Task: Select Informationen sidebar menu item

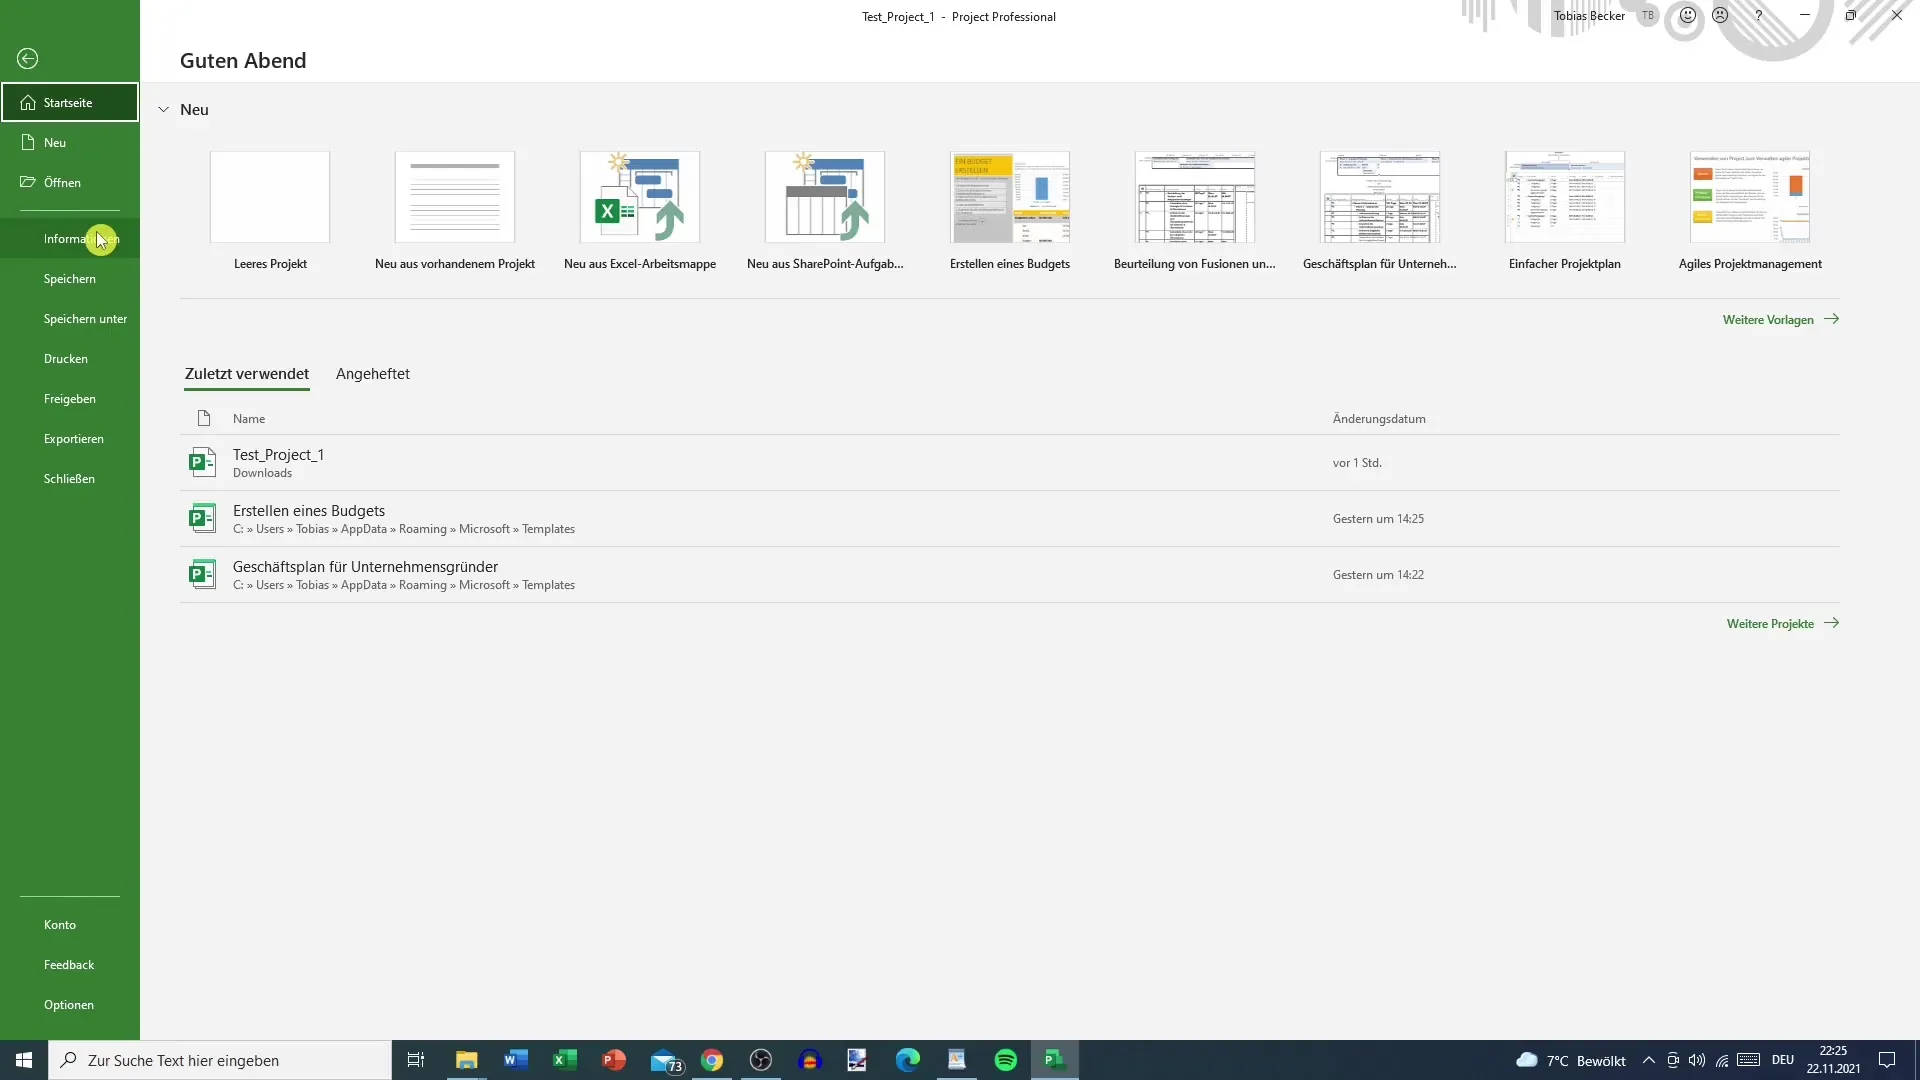Action: pos(73,239)
